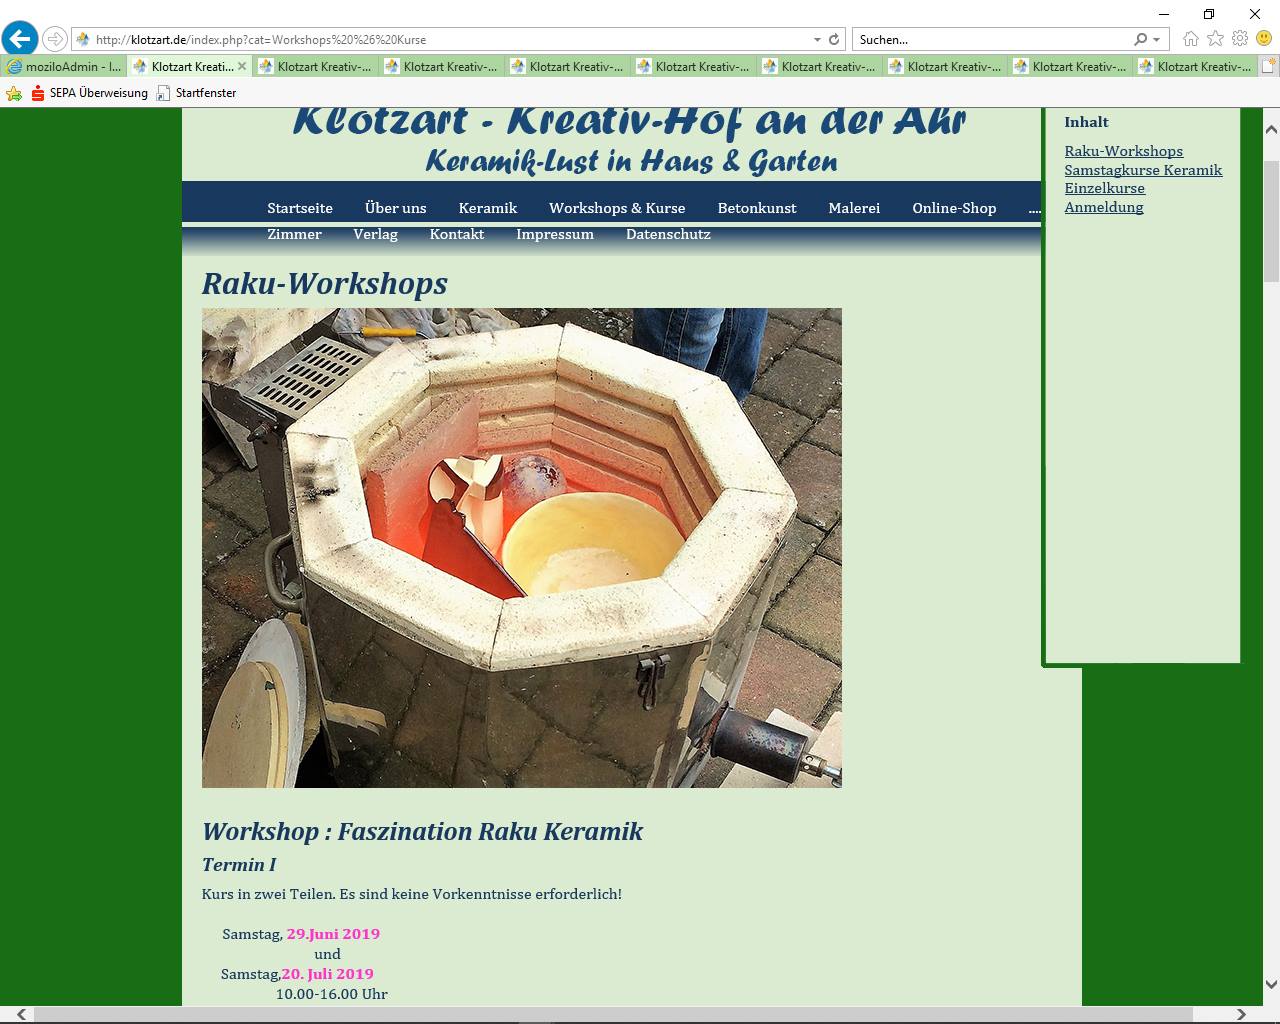This screenshot has width=1280, height=1024.
Task: Refresh the current page
Action: 834,40
